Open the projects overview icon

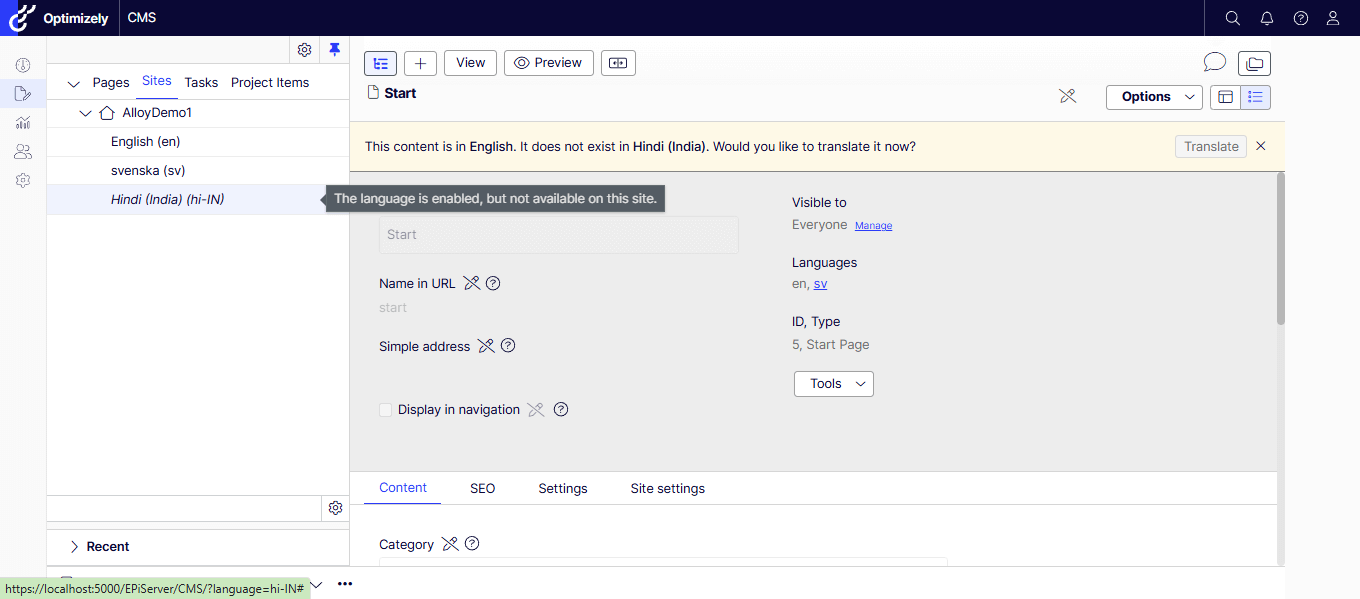pyautogui.click(x=1254, y=62)
